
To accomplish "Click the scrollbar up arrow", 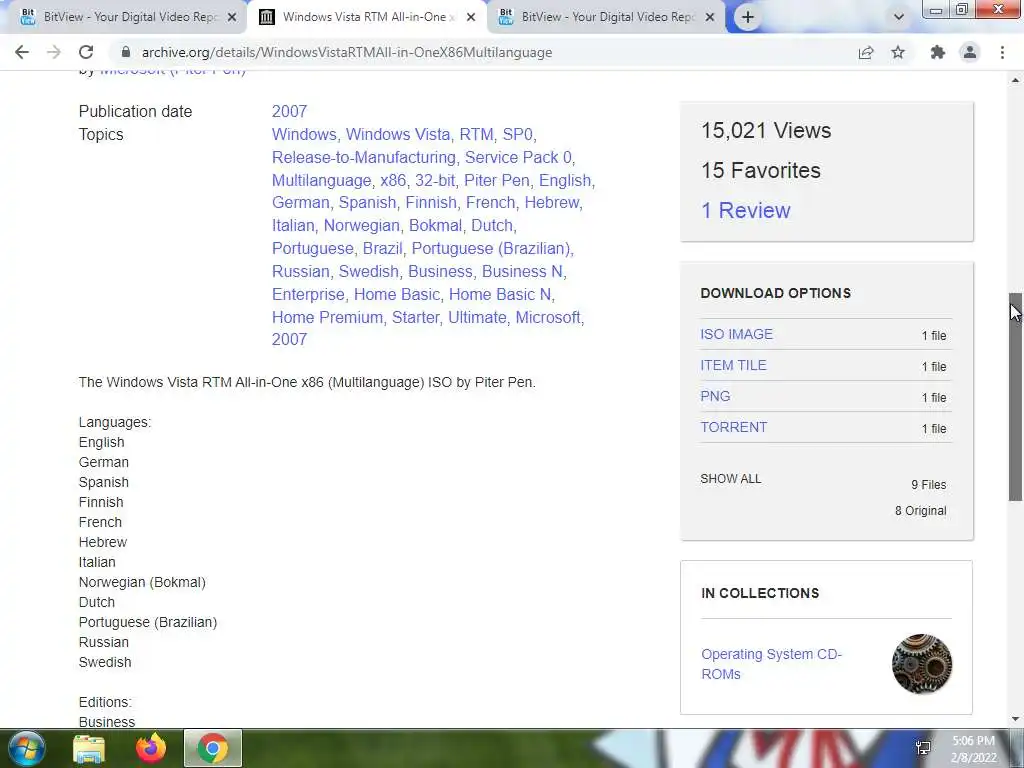I will 1015,80.
